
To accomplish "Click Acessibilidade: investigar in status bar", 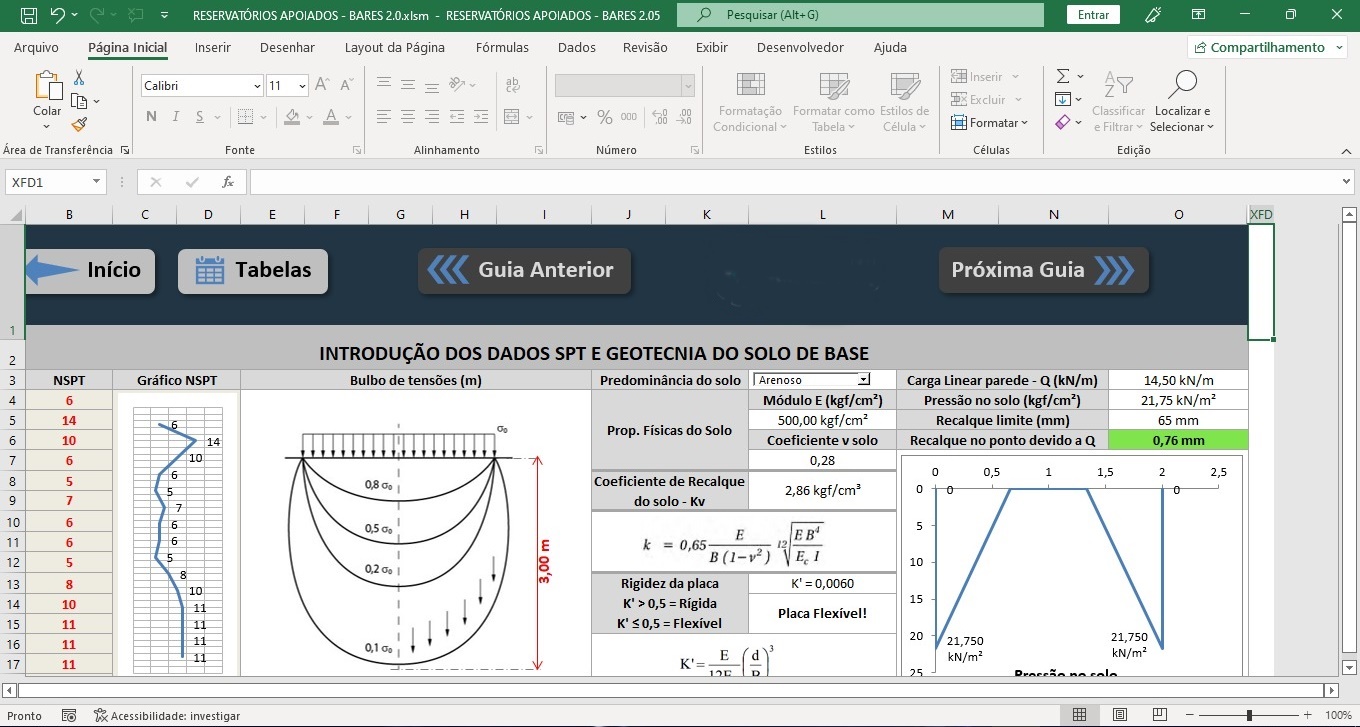I will tap(166, 716).
